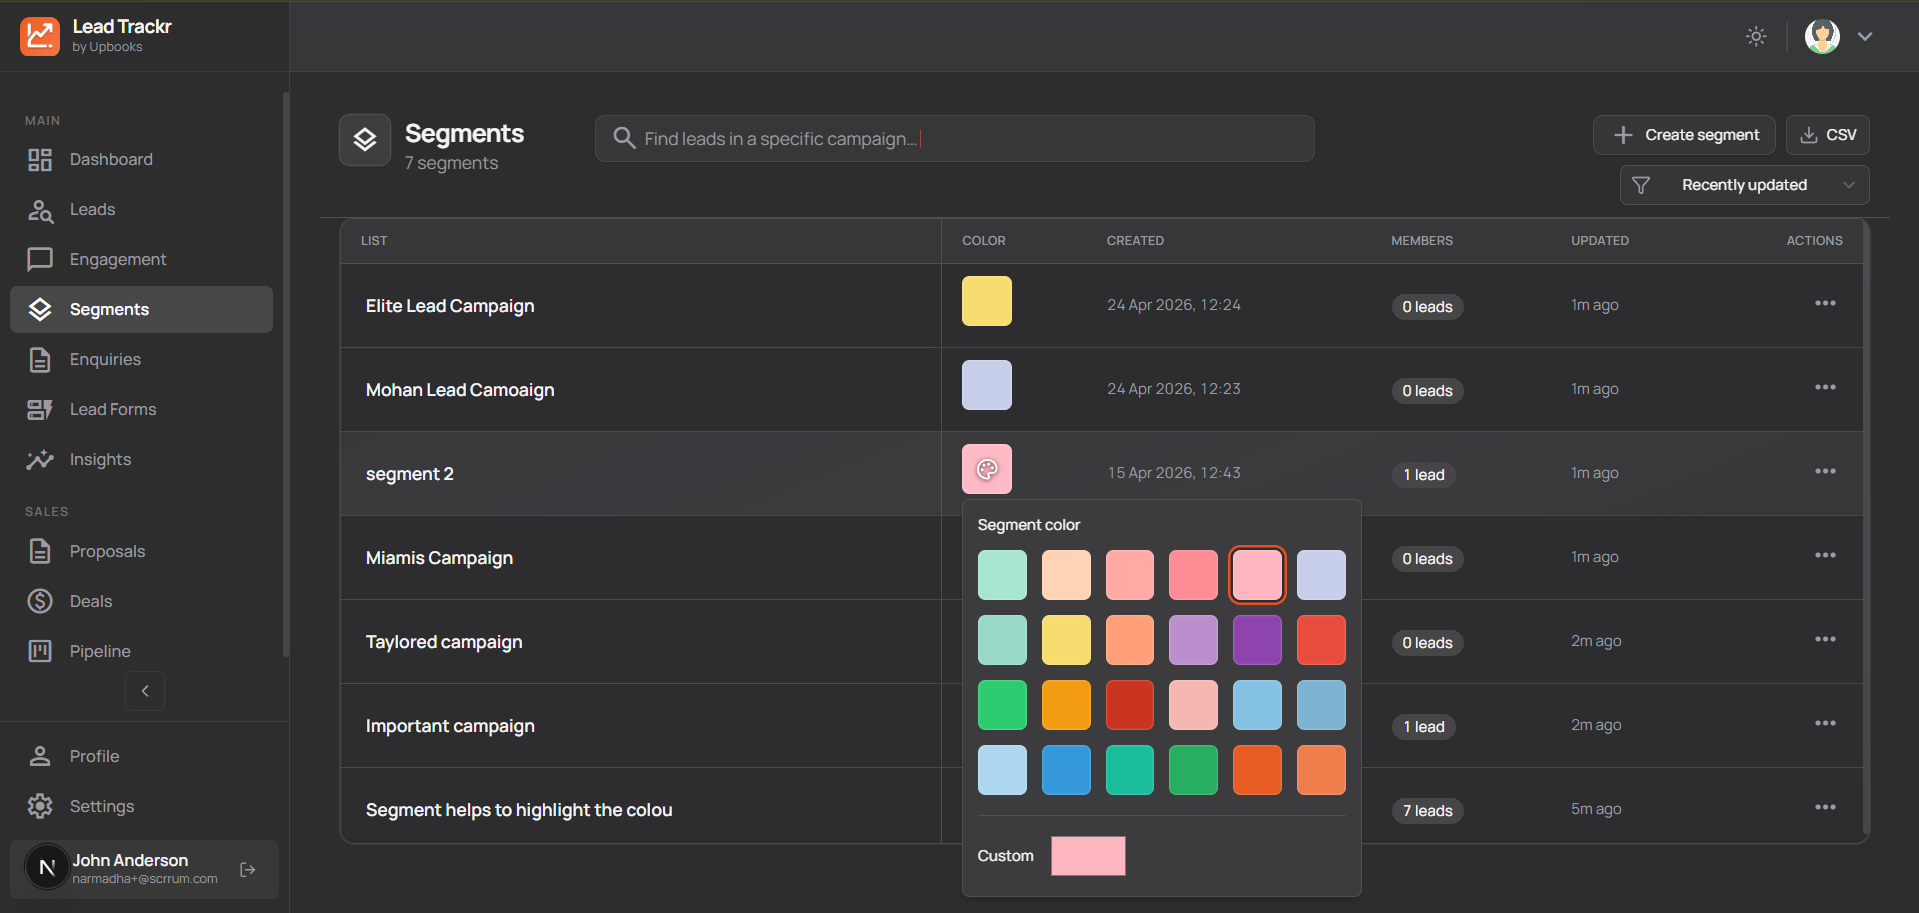The image size is (1919, 913).
Task: Click the Create segment button
Action: pos(1684,134)
